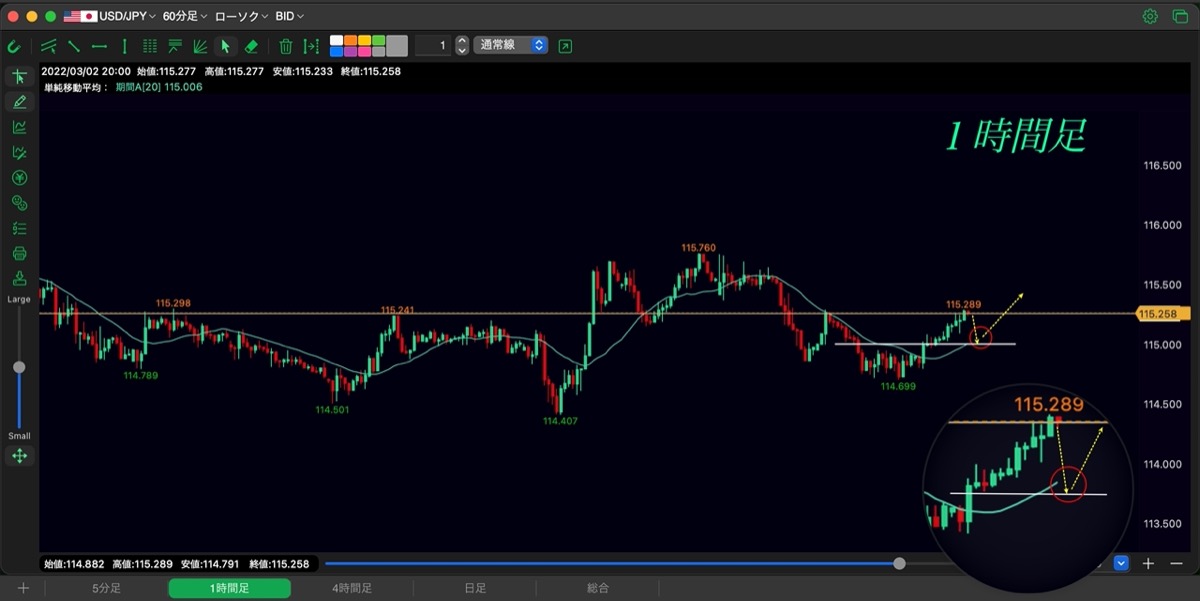Switch to the 総合 tab
Screen dimensions: 1200x601
598,588
